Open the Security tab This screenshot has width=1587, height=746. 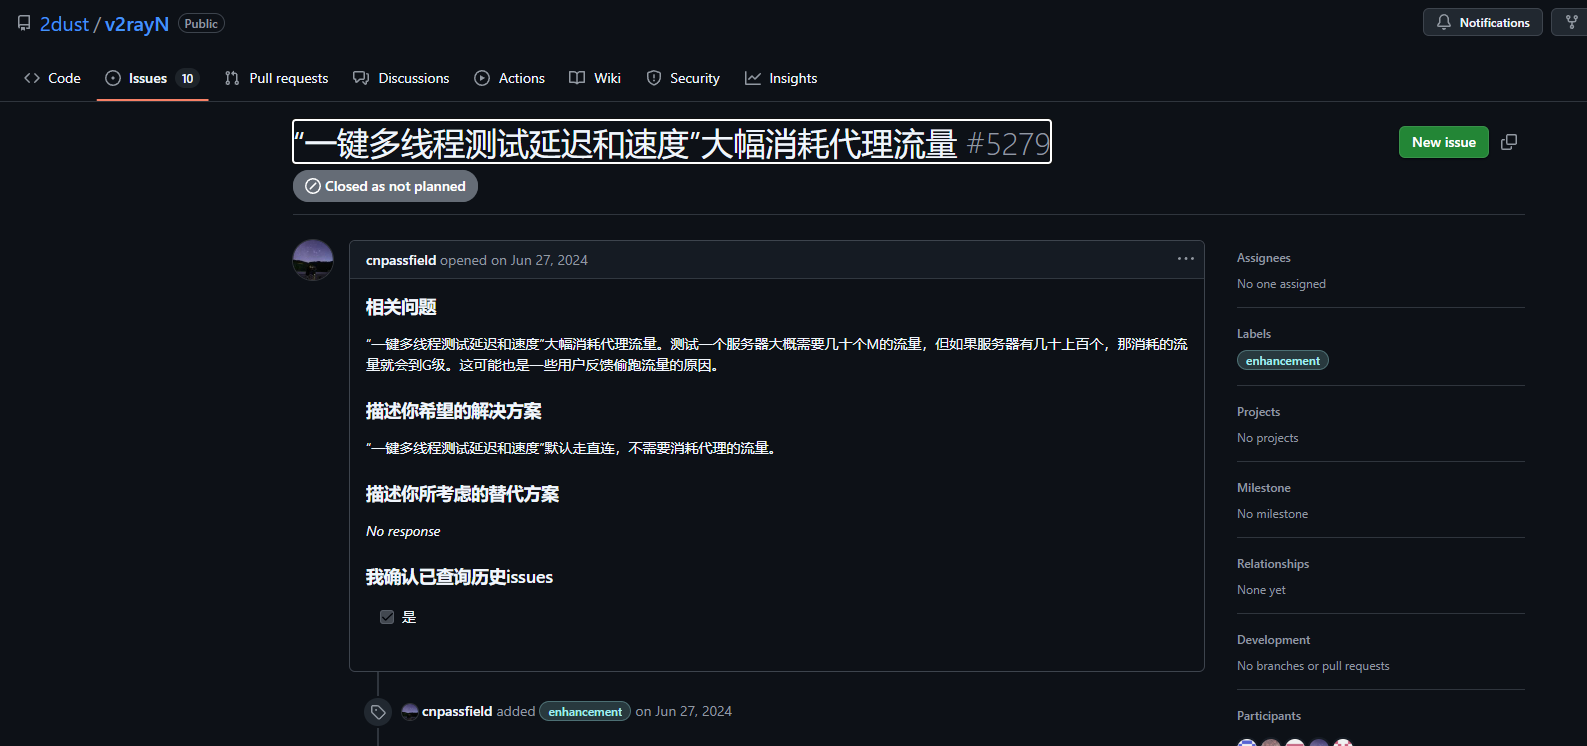[x=683, y=78]
